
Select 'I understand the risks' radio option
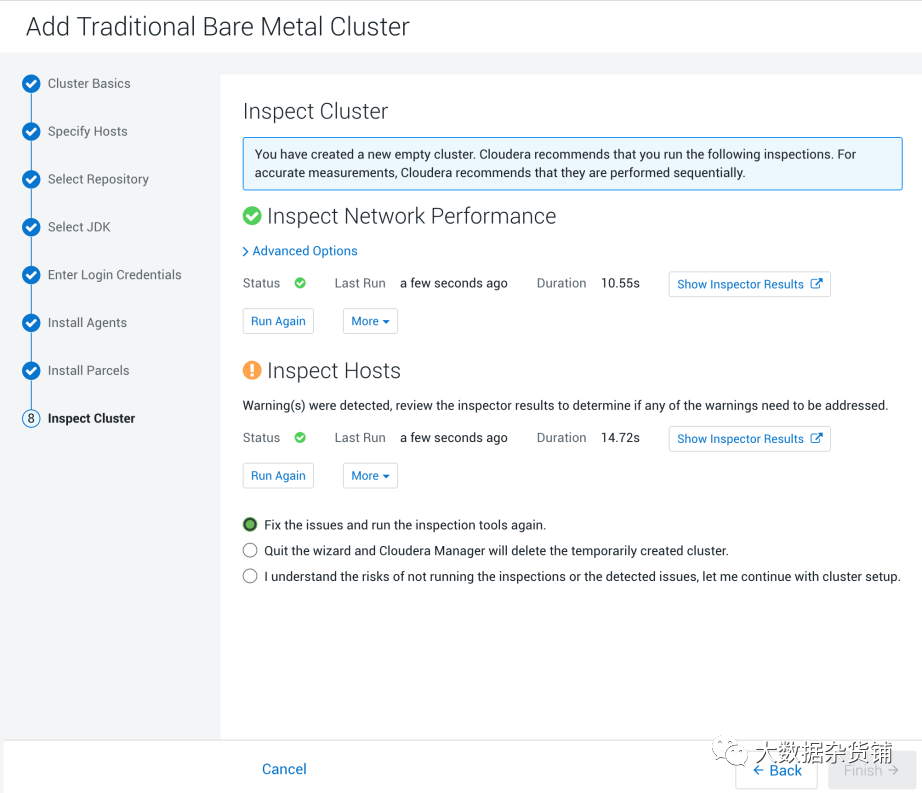point(250,576)
